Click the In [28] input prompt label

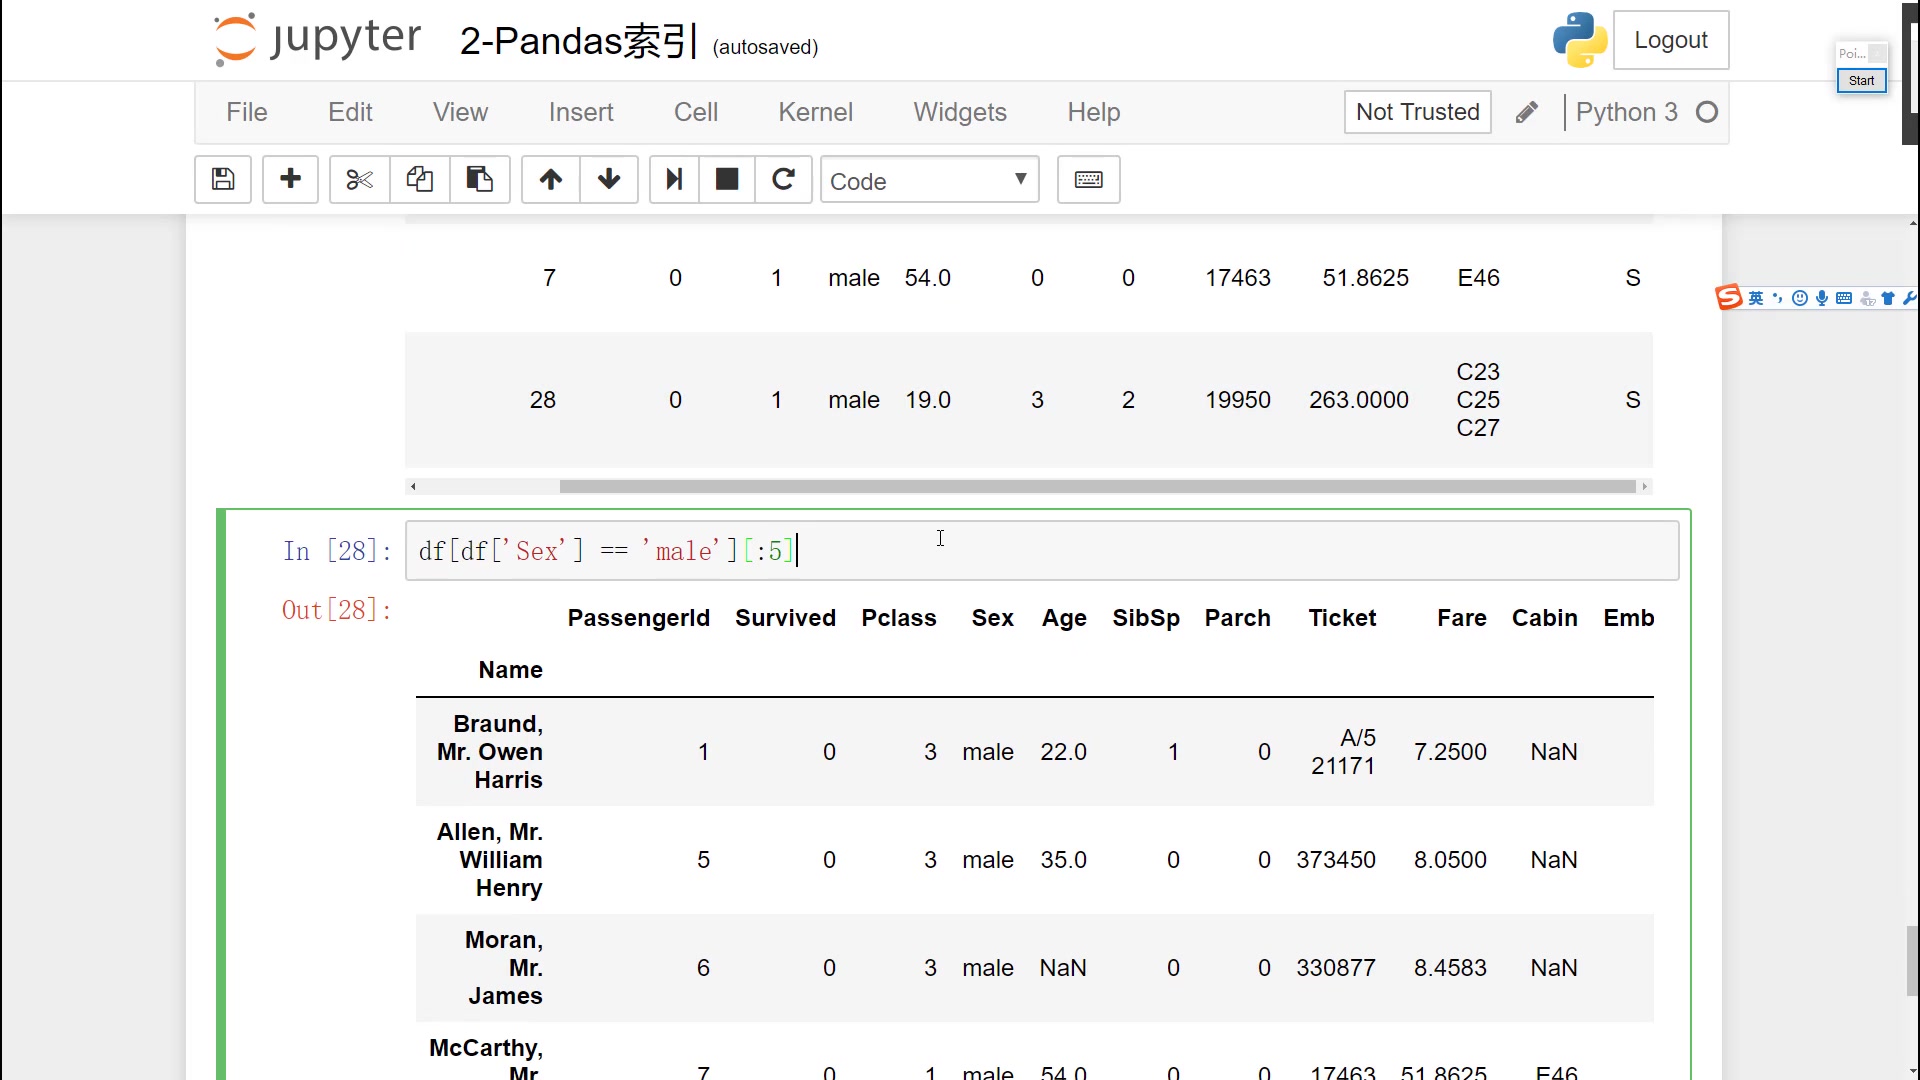coord(336,551)
